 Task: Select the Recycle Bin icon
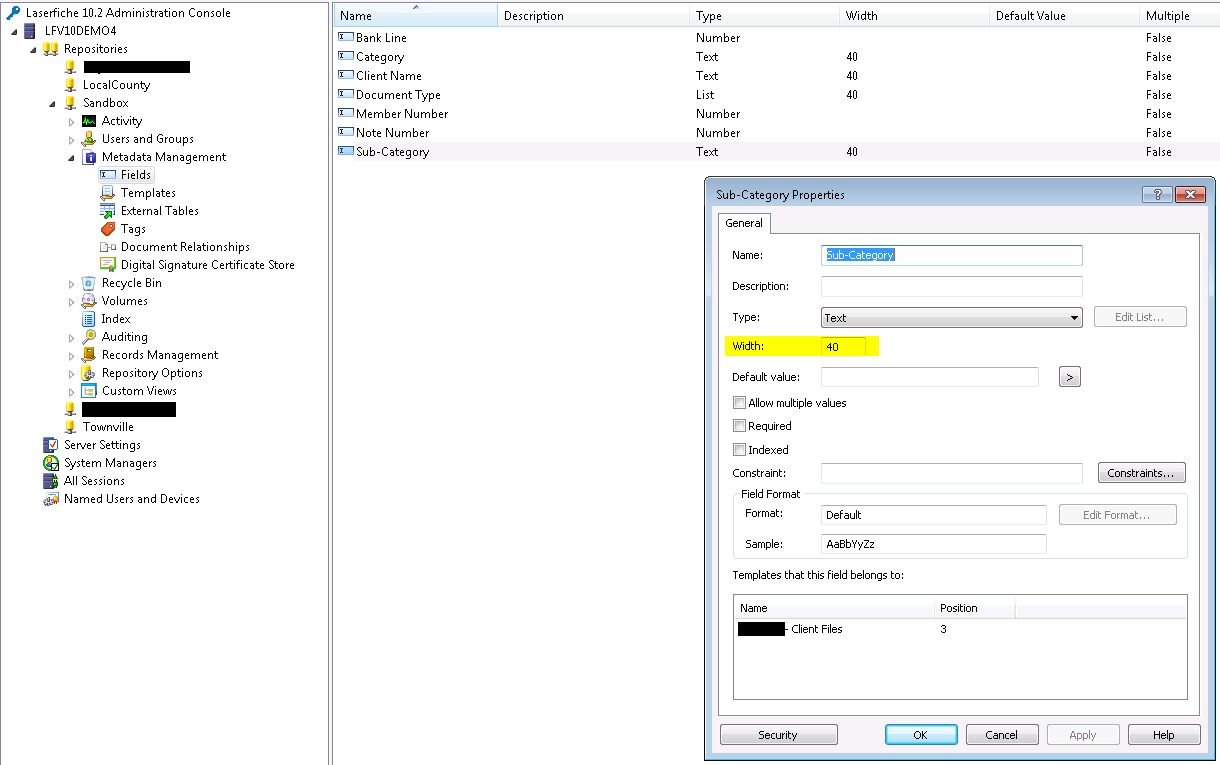(x=89, y=283)
